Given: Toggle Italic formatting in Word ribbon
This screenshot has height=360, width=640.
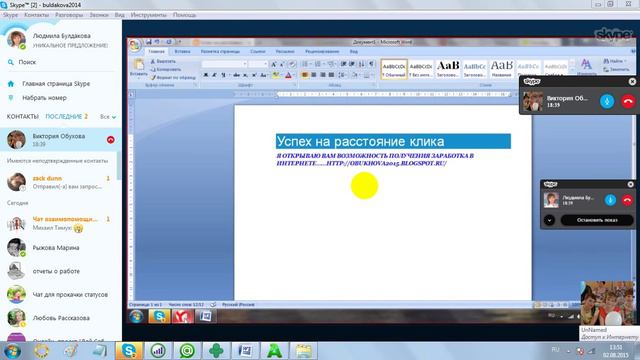Looking at the screenshot, I should 214,75.
